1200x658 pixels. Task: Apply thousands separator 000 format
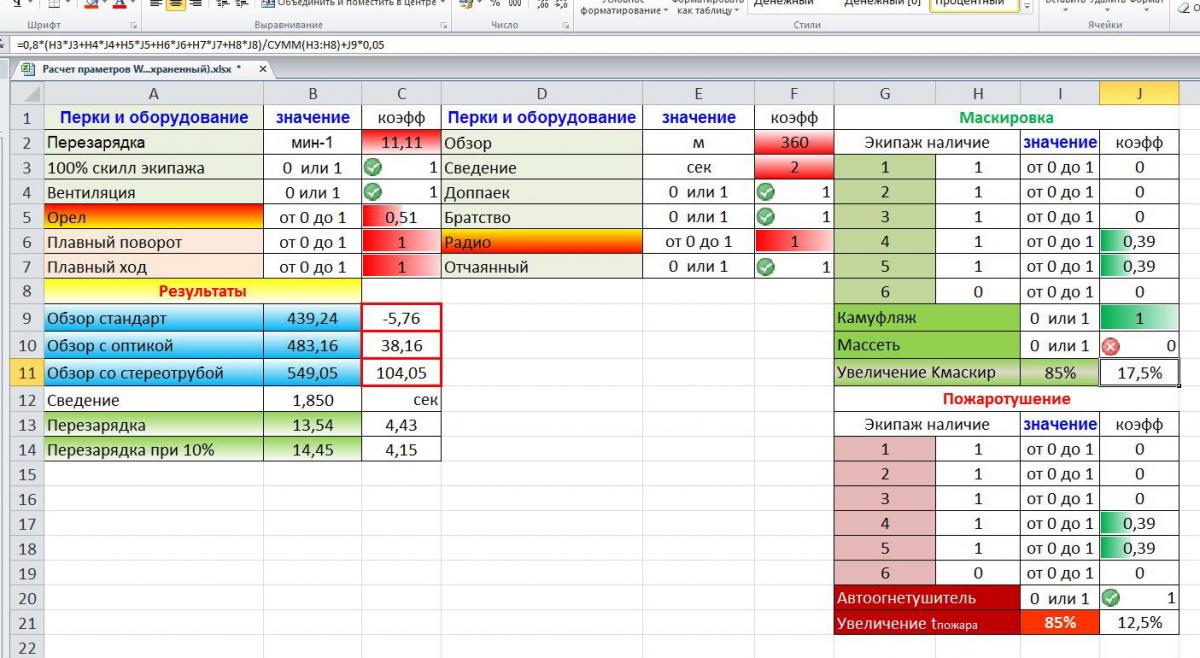[516, 3]
